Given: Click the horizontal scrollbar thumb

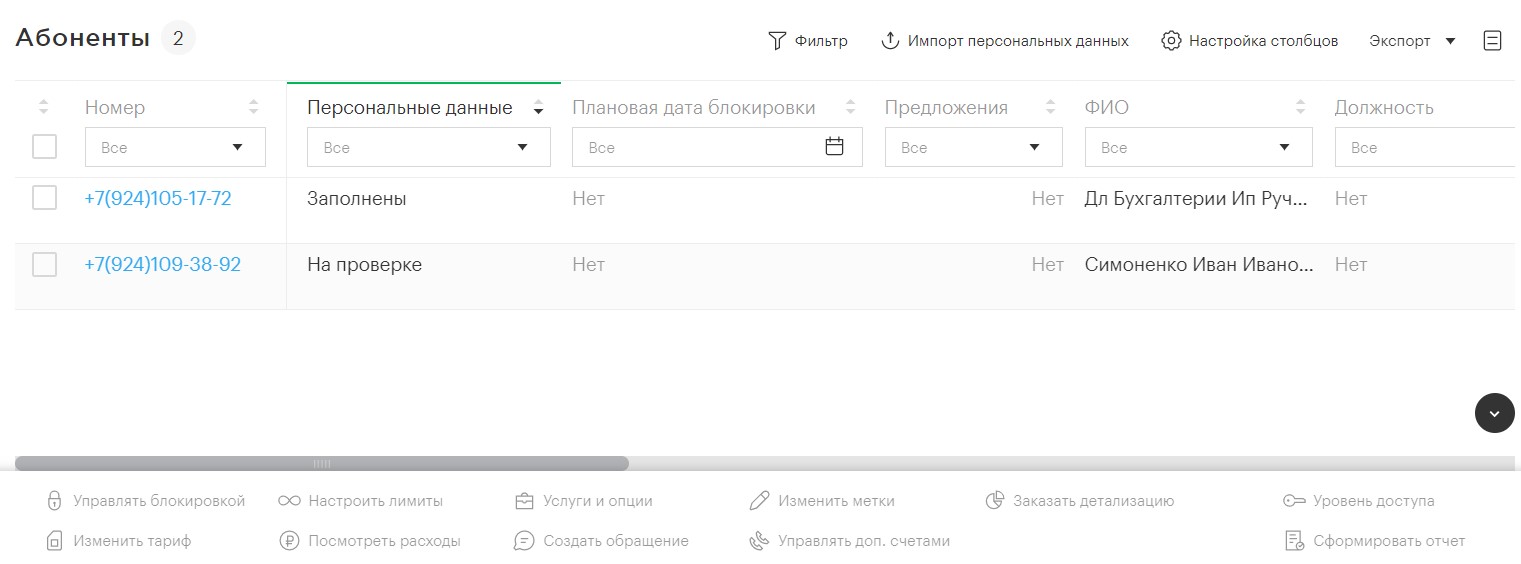Looking at the screenshot, I should (321, 464).
